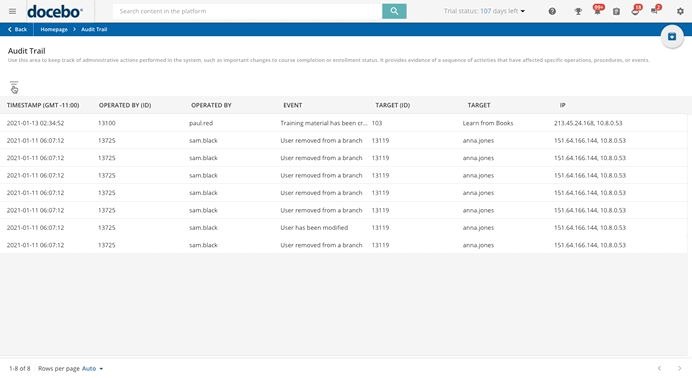This screenshot has width=692, height=378.
Task: Click the EVENT column header
Action: 293,105
